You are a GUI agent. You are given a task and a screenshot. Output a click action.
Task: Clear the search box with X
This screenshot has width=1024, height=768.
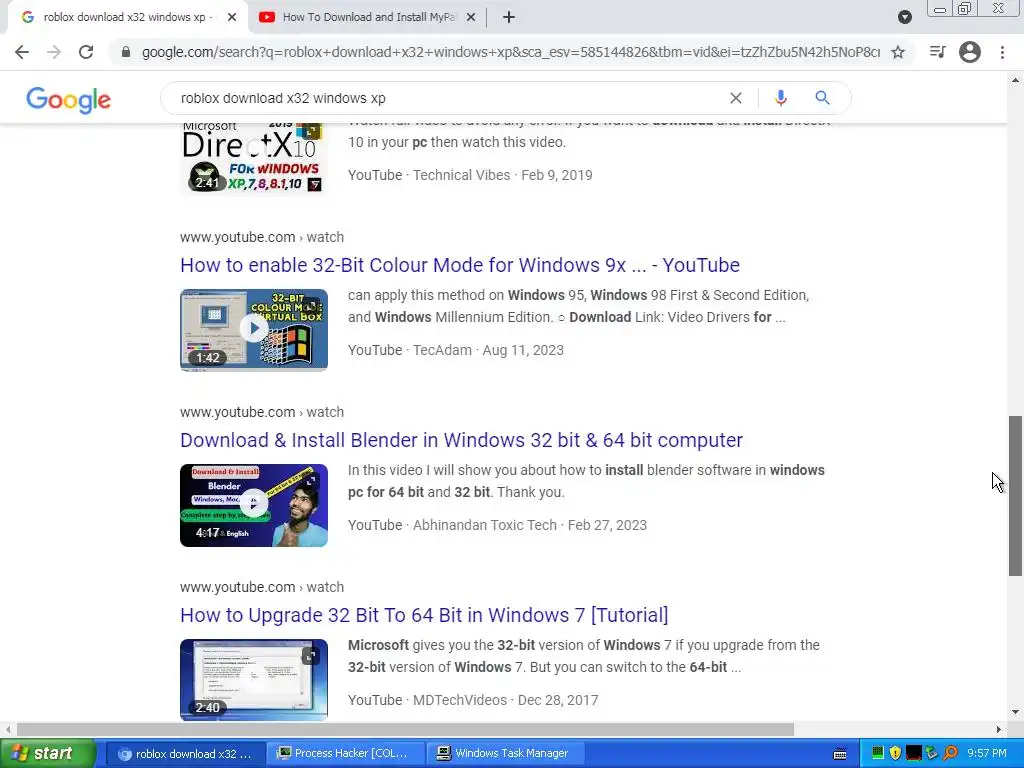[x=735, y=98]
